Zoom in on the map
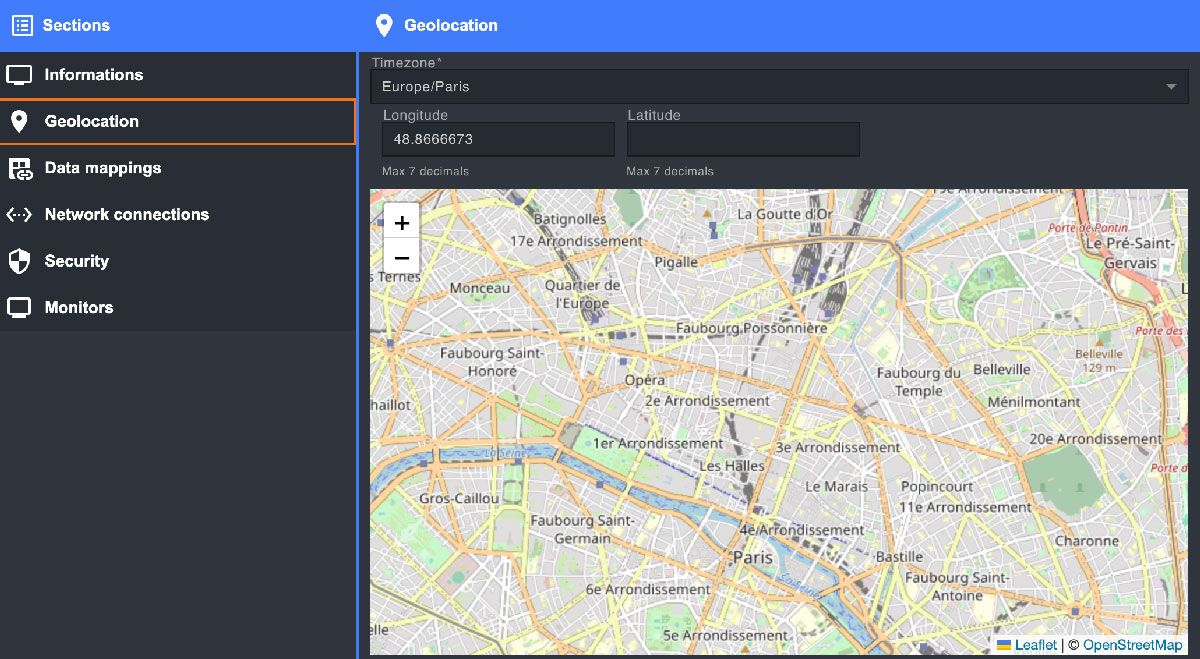Screen dimensions: 1200x659 coord(401,223)
